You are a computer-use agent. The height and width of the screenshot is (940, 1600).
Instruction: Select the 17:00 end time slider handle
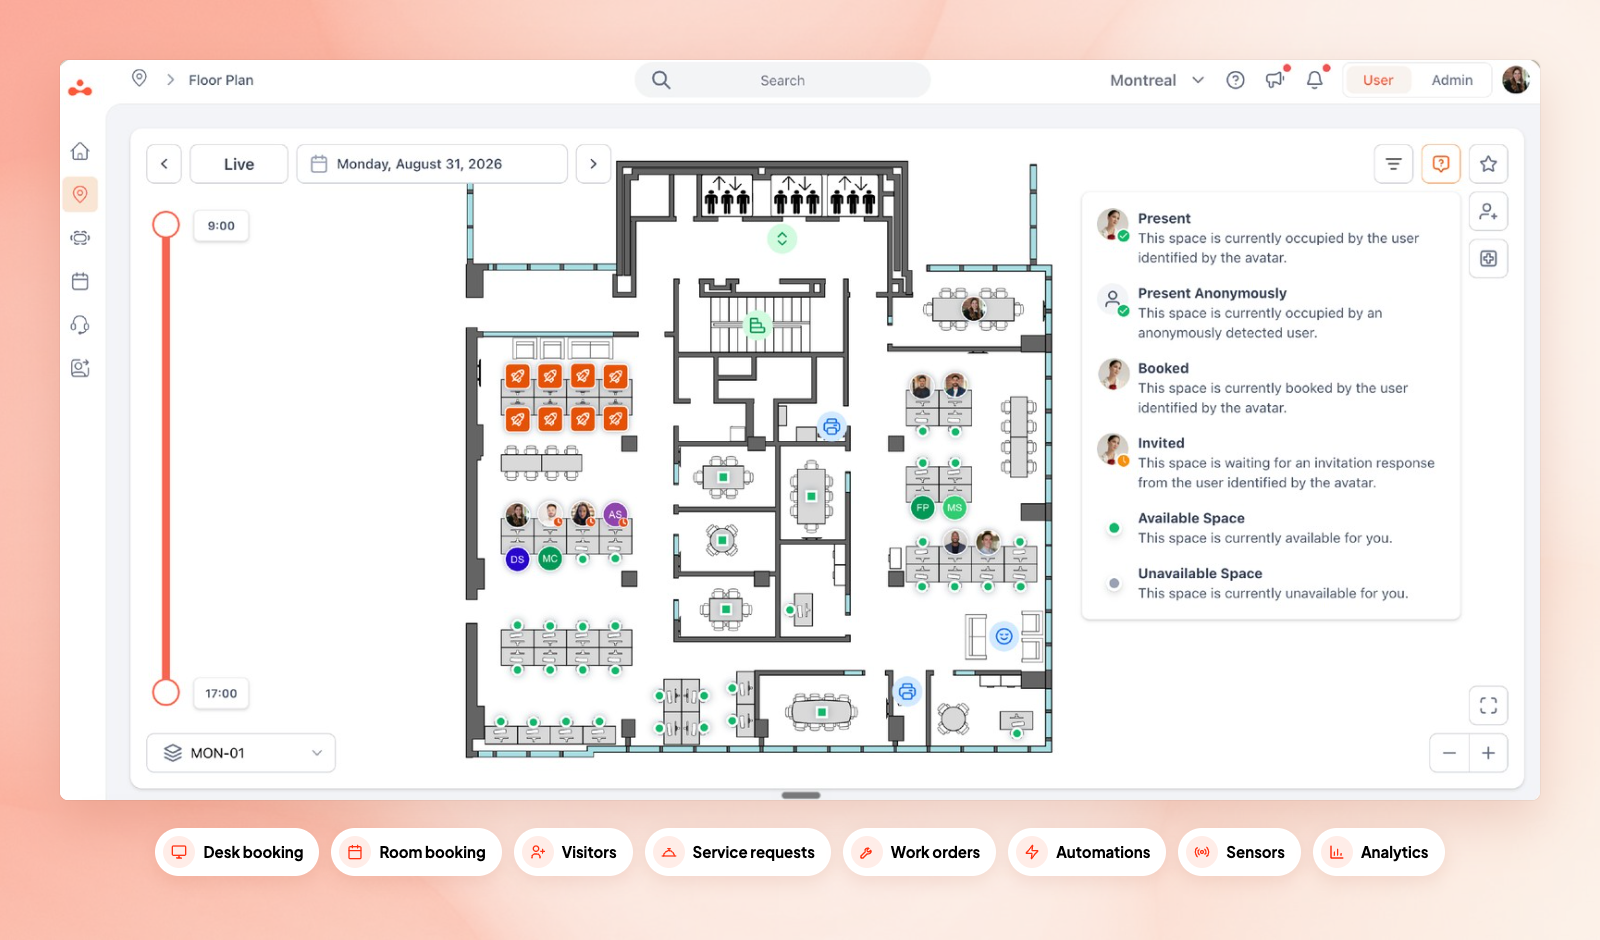point(166,692)
